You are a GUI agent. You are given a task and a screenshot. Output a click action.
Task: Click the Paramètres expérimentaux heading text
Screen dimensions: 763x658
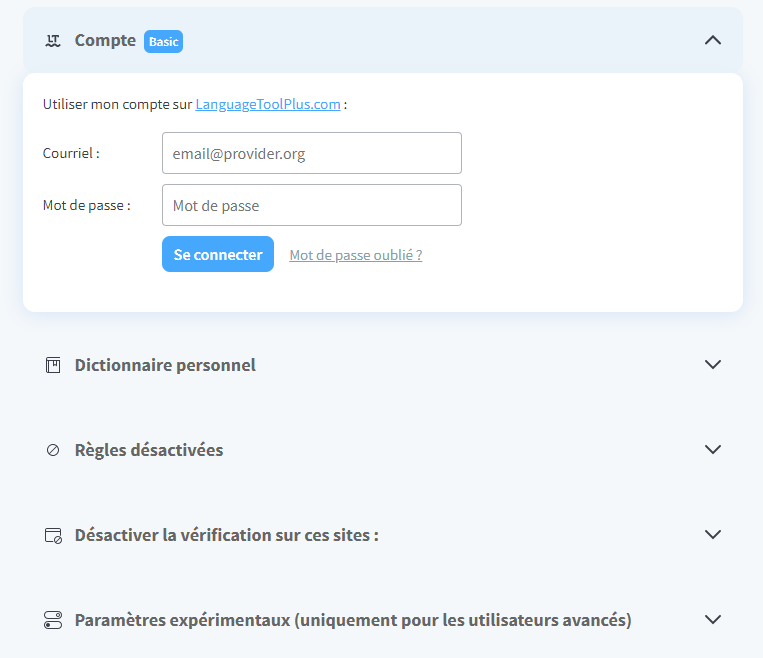click(353, 620)
